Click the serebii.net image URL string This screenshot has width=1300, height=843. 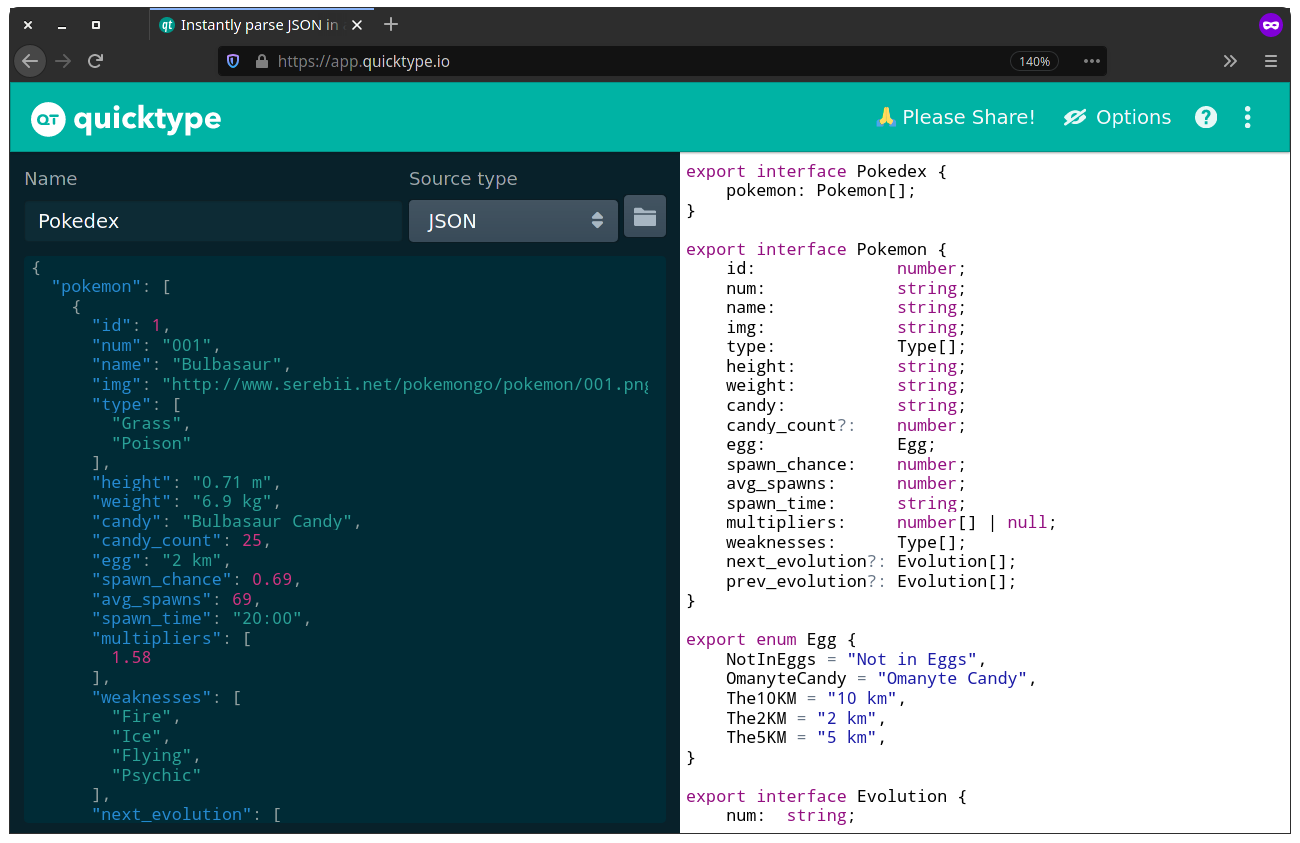405,384
